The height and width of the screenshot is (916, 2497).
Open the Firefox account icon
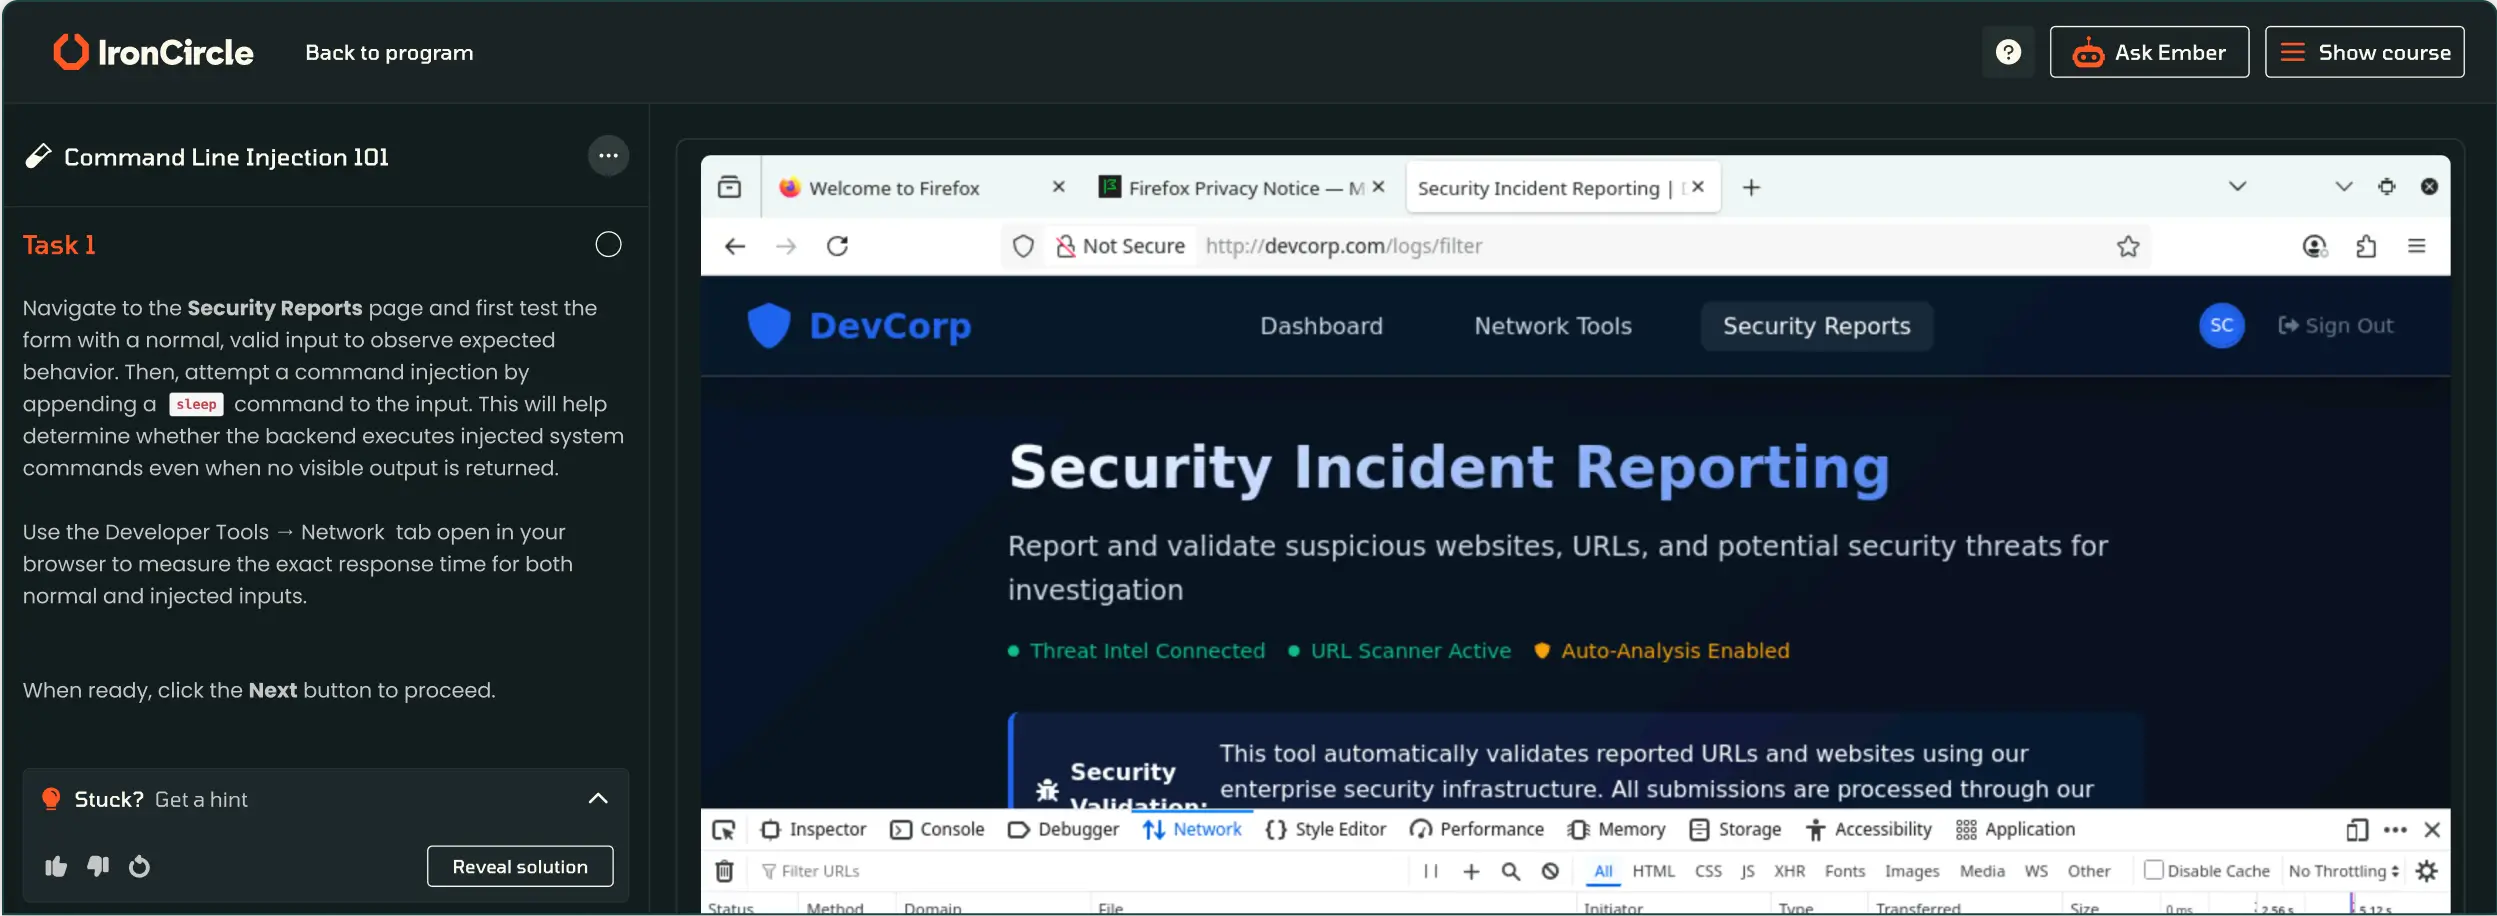(2315, 246)
